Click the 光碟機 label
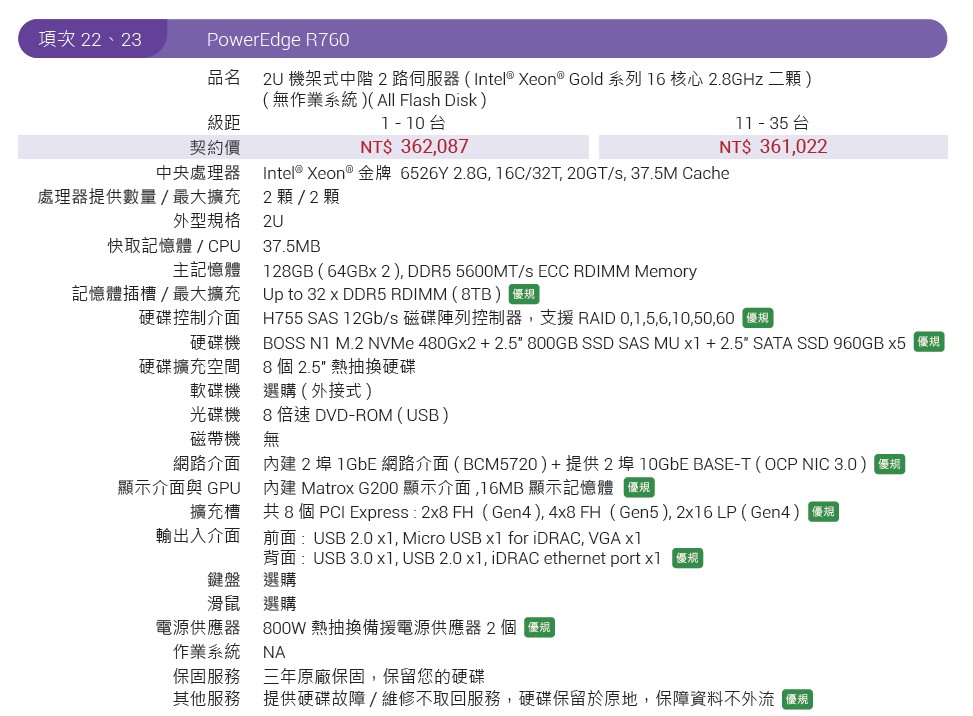Image resolution: width=973 pixels, height=716 pixels. tap(215, 415)
